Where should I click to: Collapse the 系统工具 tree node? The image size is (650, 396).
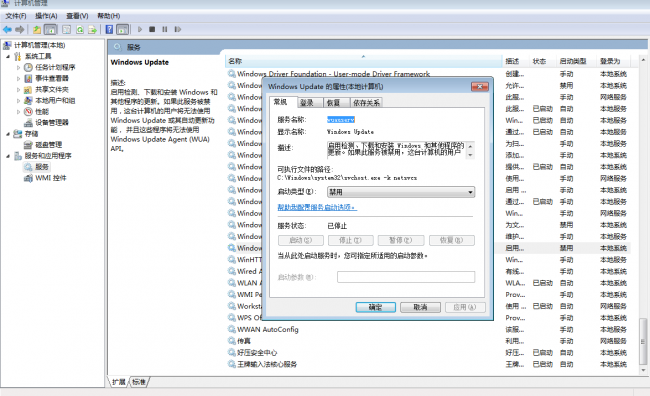(x=8, y=56)
